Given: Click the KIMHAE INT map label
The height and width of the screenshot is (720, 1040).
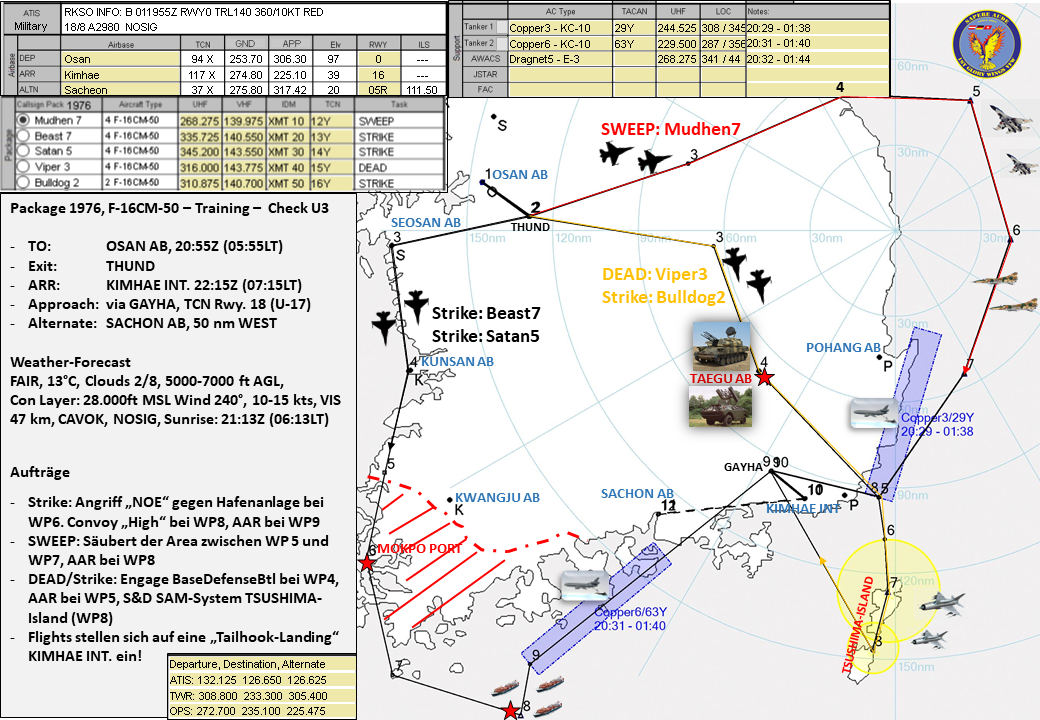Looking at the screenshot, I should click(803, 509).
